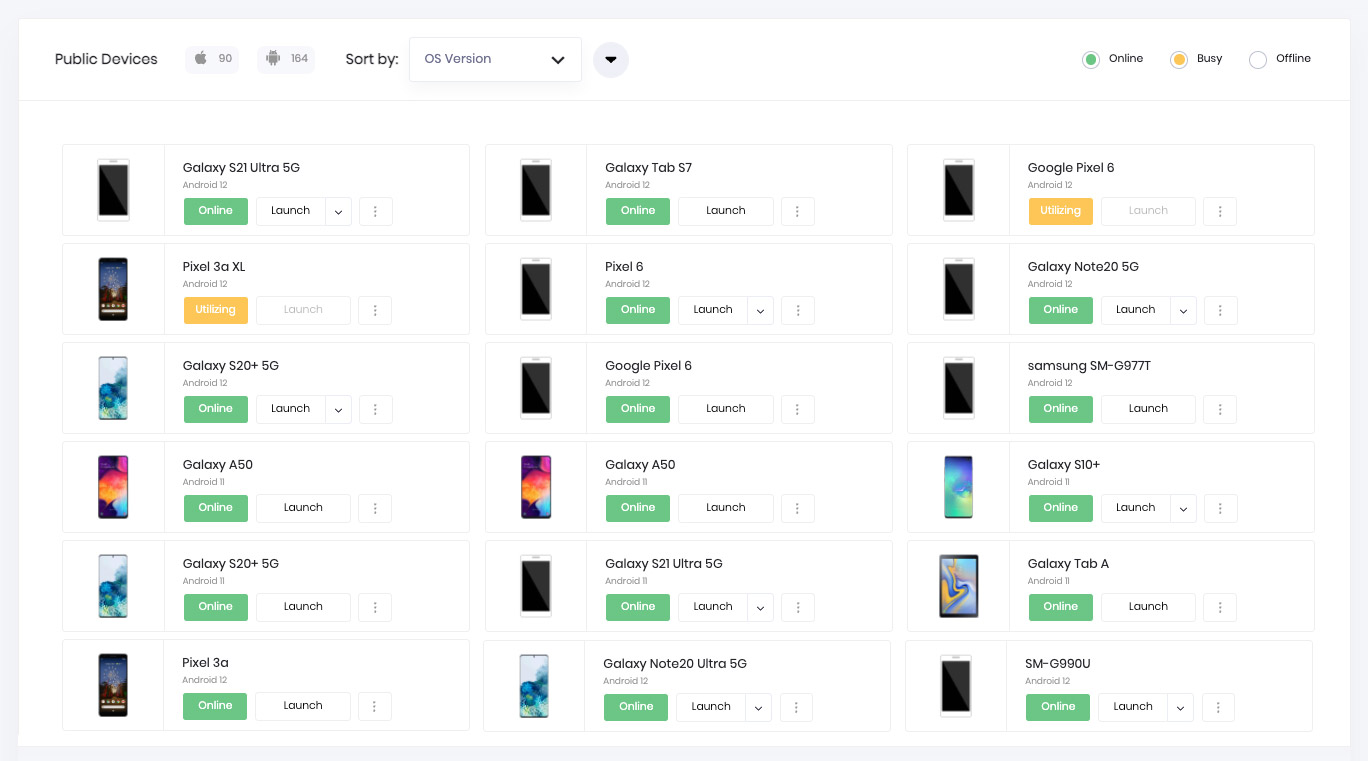1368x761 pixels.
Task: Open three-dot menu for Galaxy Note20 Ultra 5G
Action: (796, 707)
